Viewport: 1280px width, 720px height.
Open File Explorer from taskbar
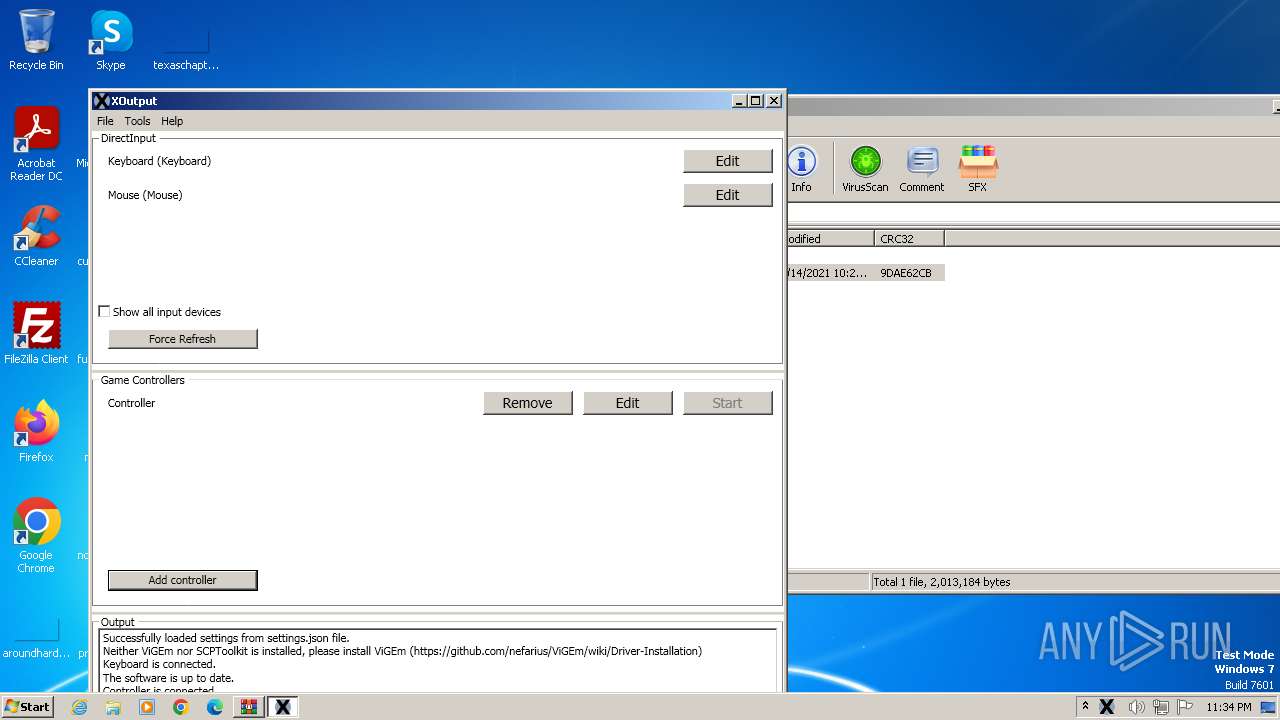point(113,707)
